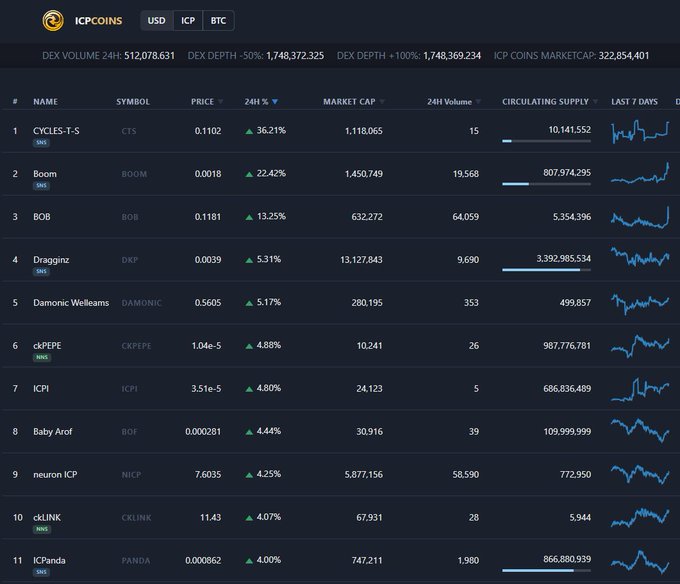The height and width of the screenshot is (584, 680).
Task: Click the BOB 24H volume 64,059
Action: point(466,217)
